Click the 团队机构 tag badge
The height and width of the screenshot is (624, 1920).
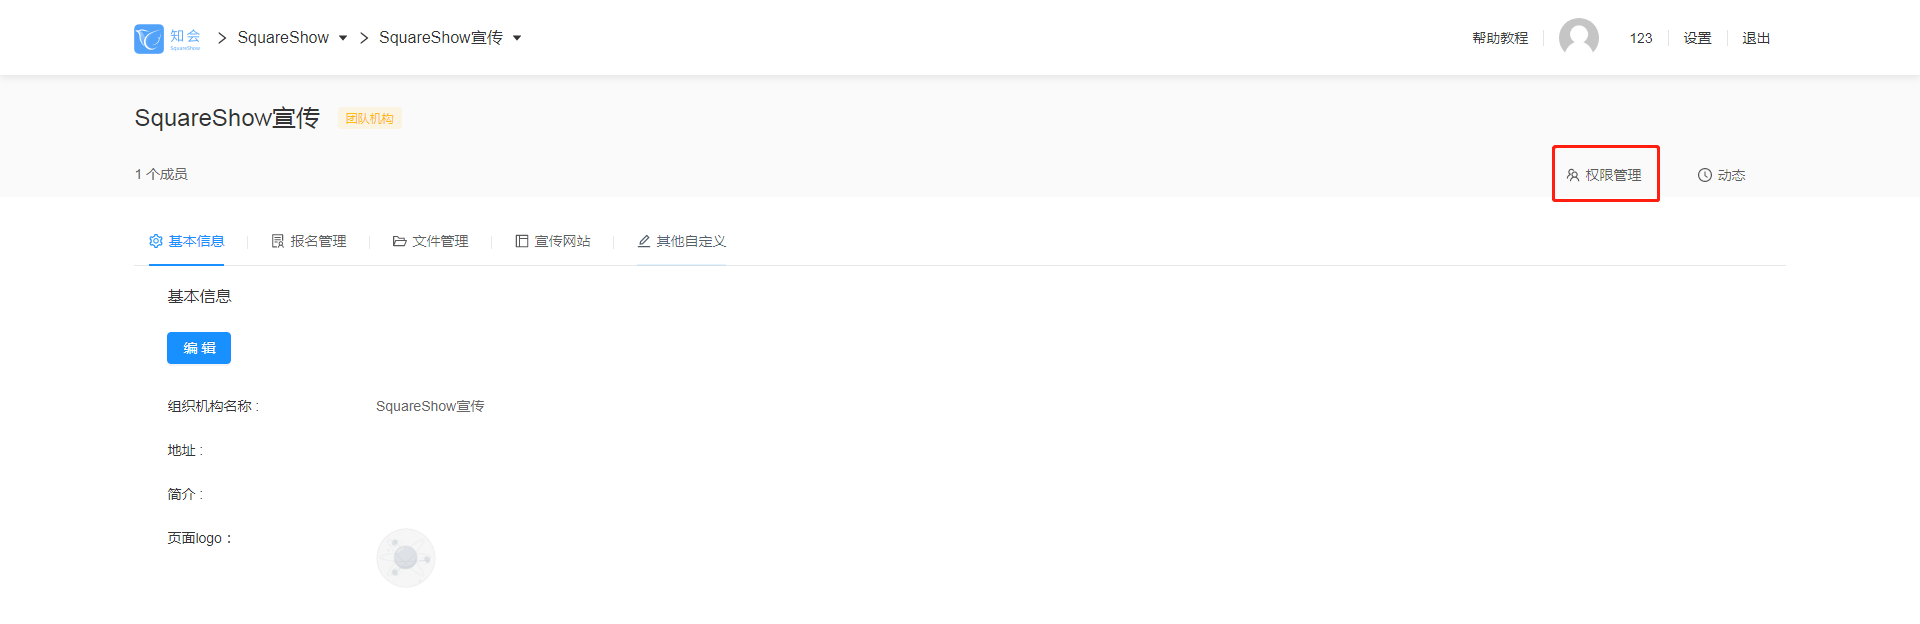click(370, 118)
